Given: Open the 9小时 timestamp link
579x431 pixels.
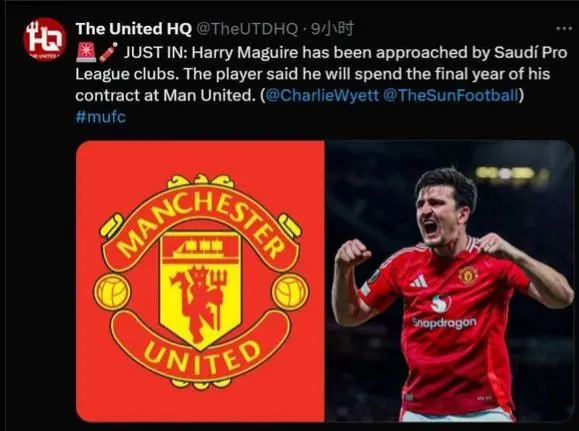Looking at the screenshot, I should tap(332, 28).
